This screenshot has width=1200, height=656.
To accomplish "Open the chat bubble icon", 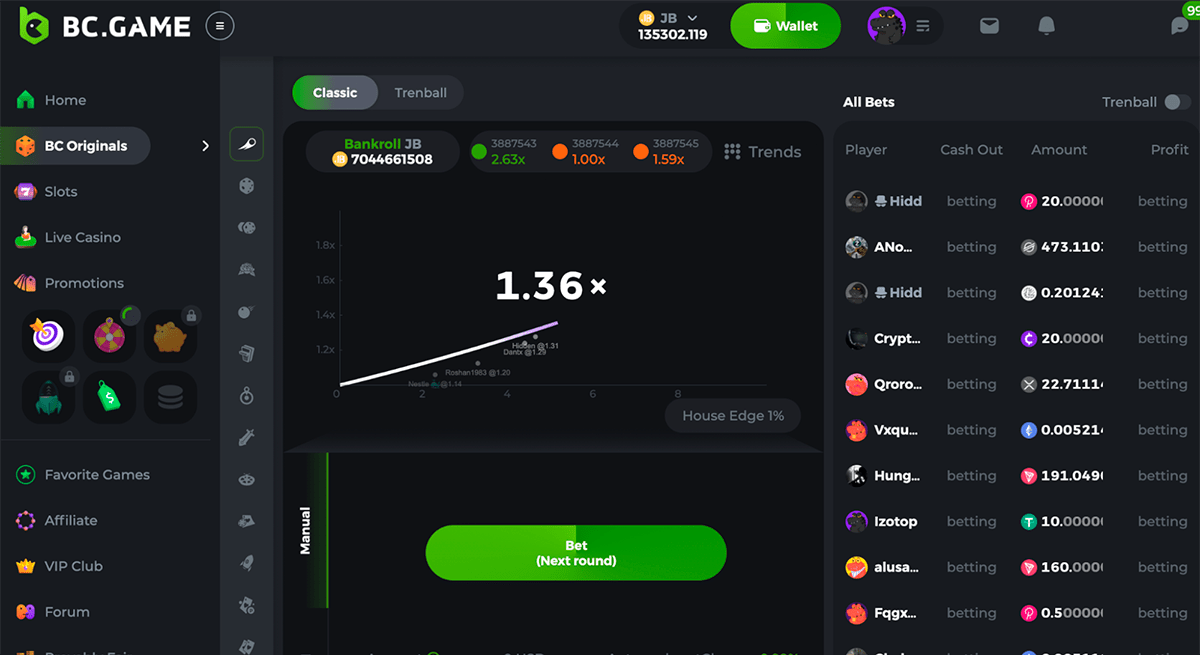I will pyautogui.click(x=1180, y=26).
